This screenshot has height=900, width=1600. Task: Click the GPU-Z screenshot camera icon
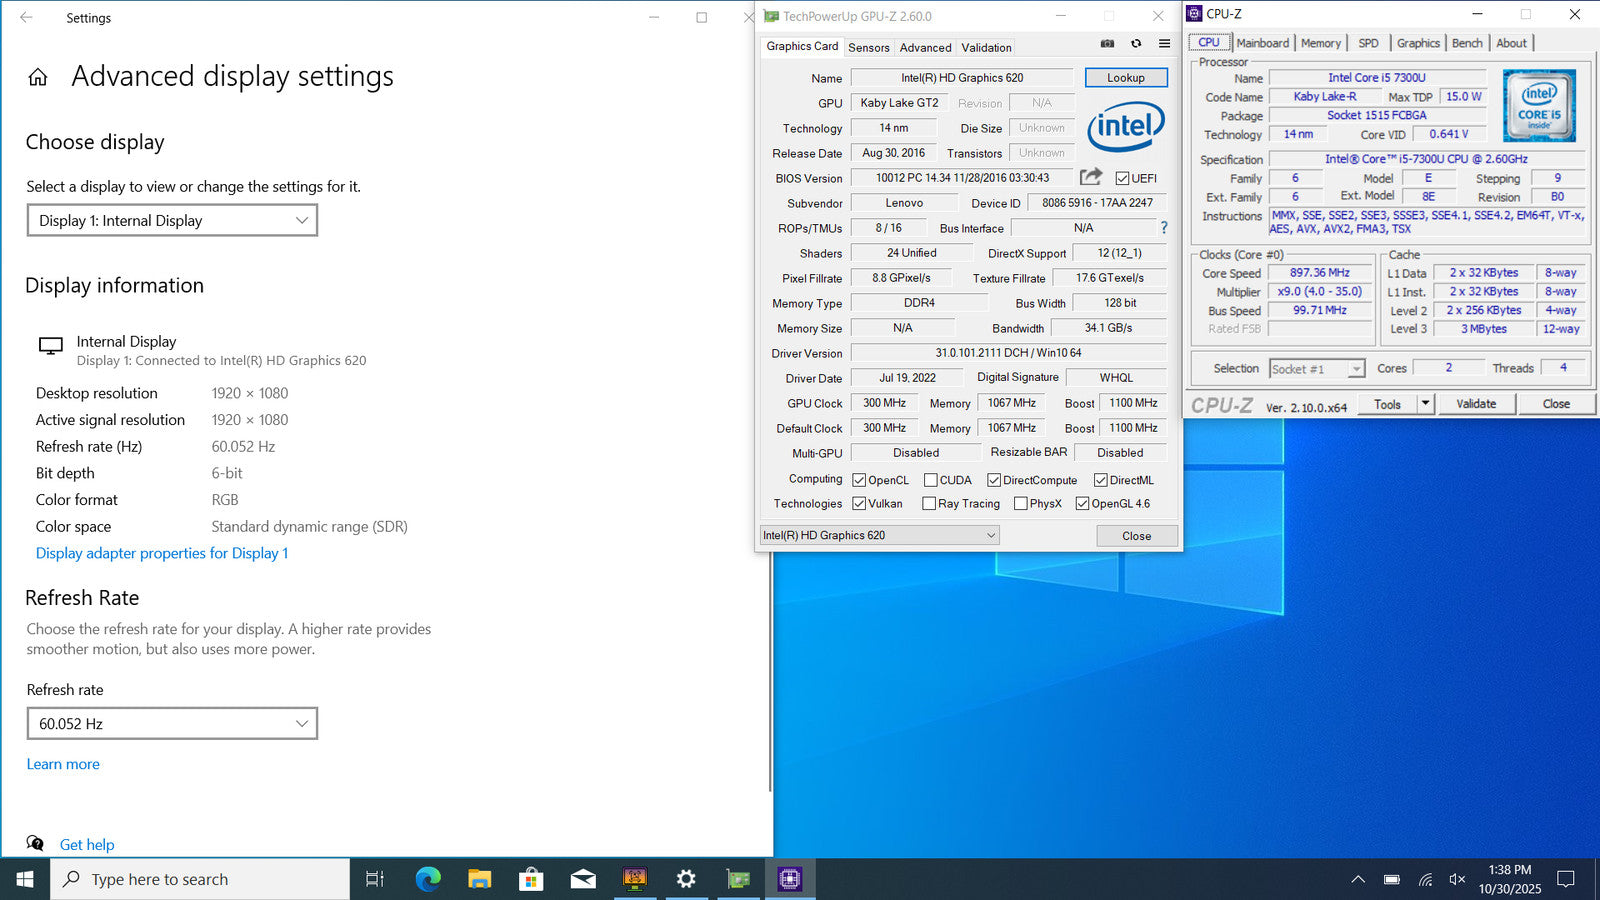(1107, 44)
